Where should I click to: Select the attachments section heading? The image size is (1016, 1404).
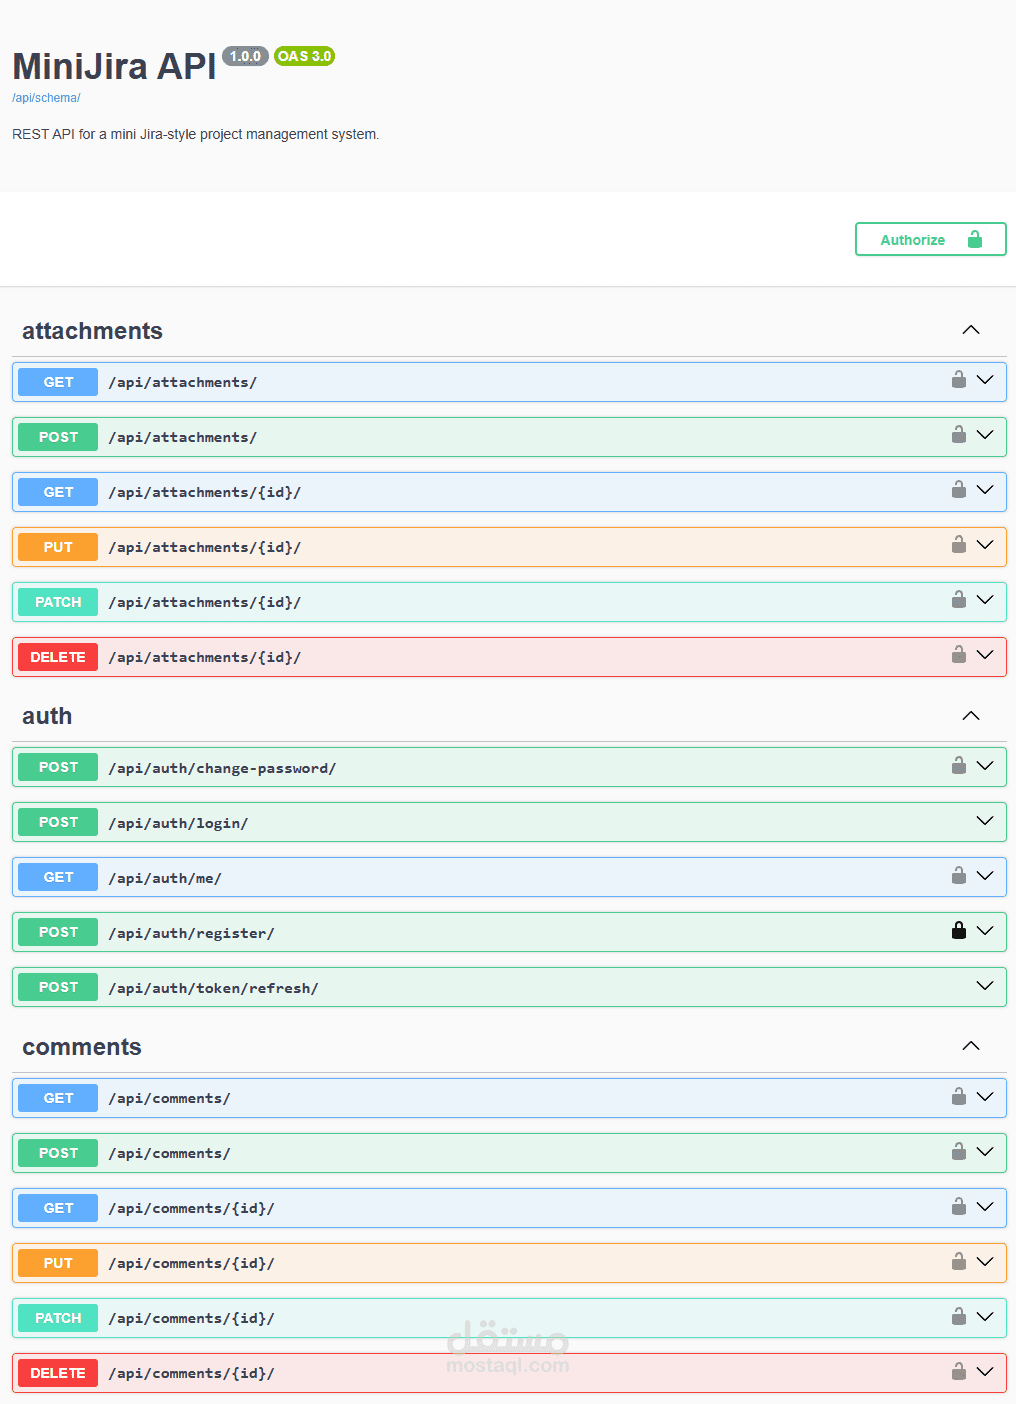92,331
